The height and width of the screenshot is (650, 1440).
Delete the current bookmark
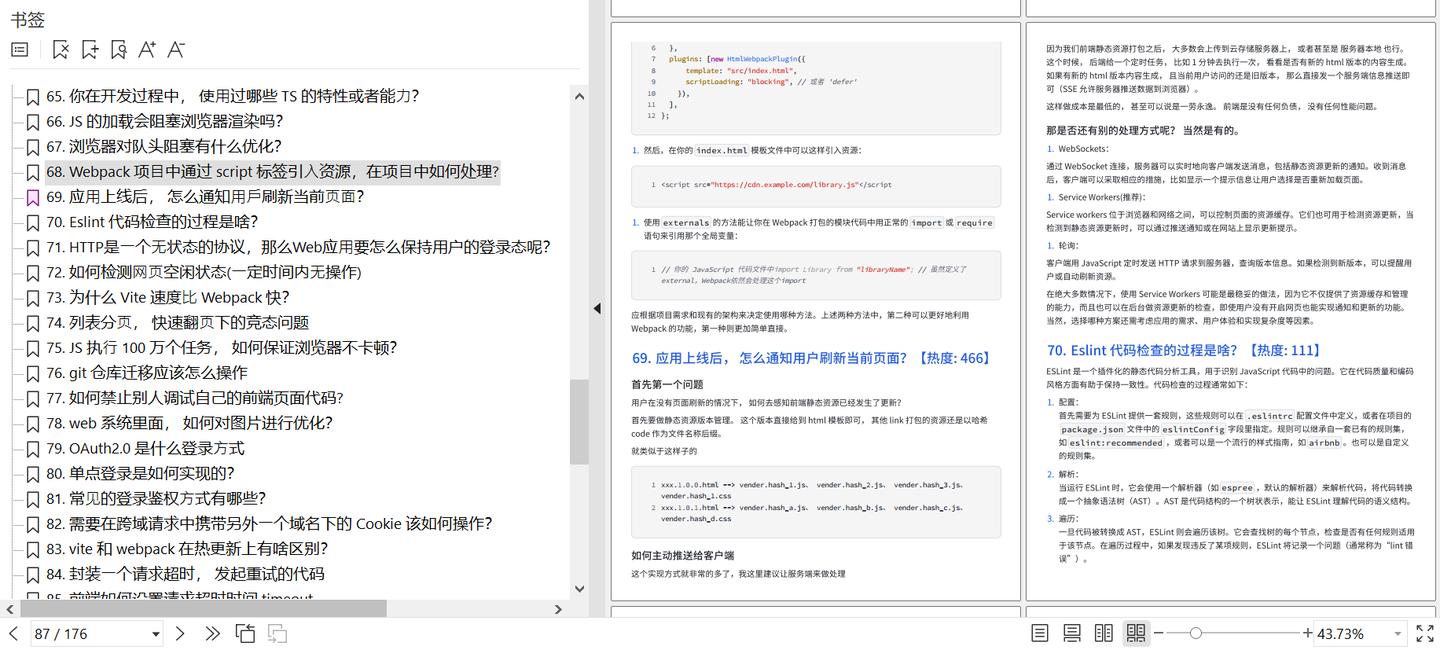pos(60,49)
